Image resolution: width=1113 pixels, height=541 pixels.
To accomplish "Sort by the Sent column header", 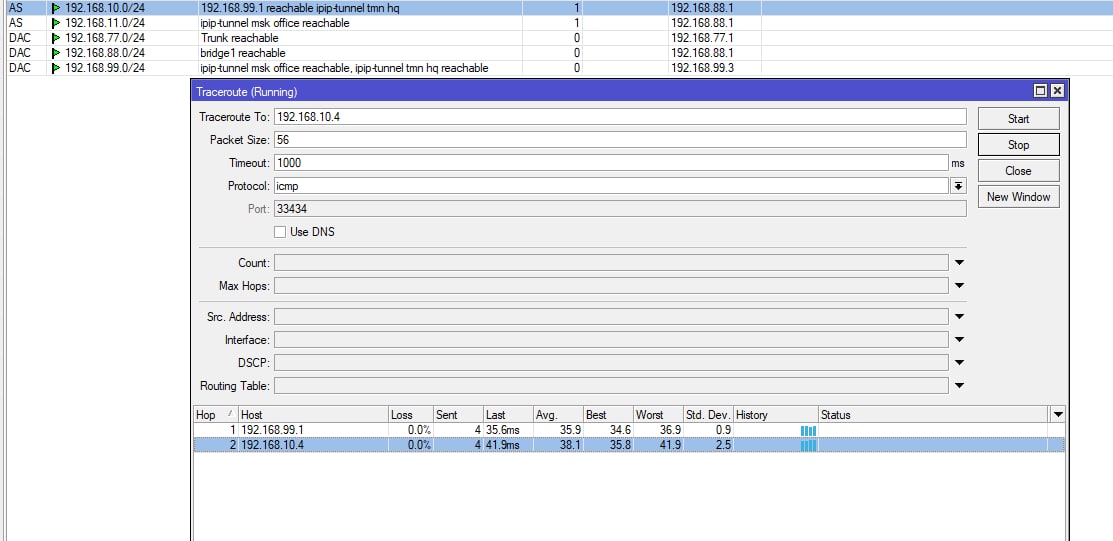I will click(x=458, y=415).
